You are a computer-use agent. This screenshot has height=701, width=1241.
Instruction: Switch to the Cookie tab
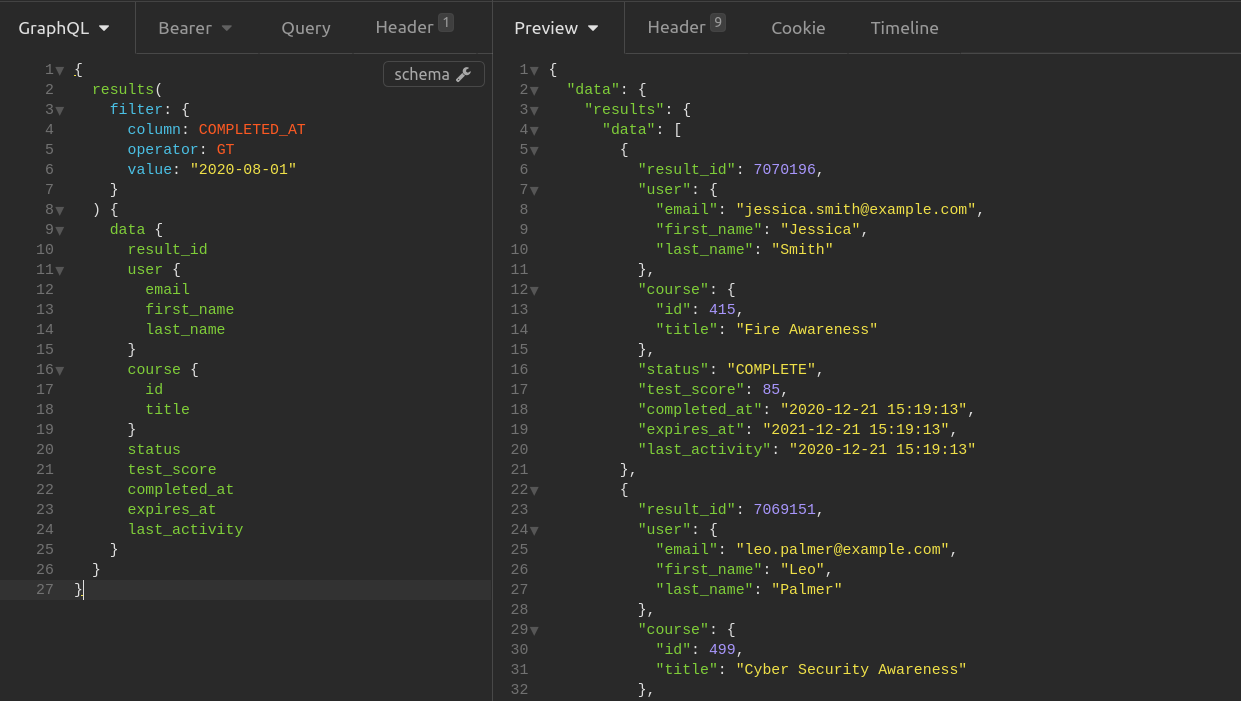(798, 28)
